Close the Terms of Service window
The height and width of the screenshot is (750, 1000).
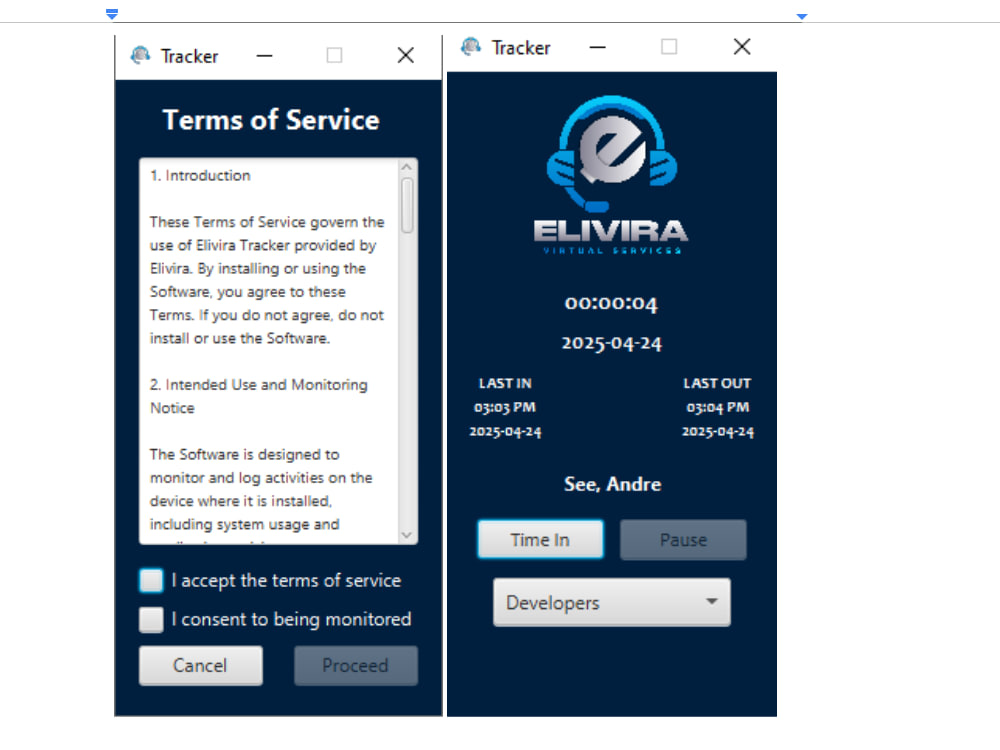coord(406,55)
